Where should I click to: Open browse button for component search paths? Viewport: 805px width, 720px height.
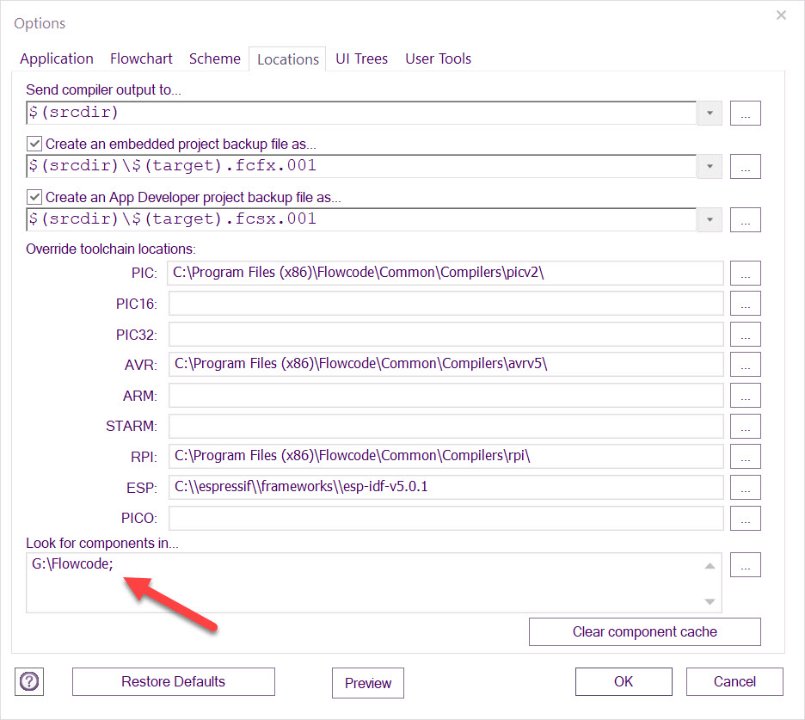pyautogui.click(x=745, y=565)
